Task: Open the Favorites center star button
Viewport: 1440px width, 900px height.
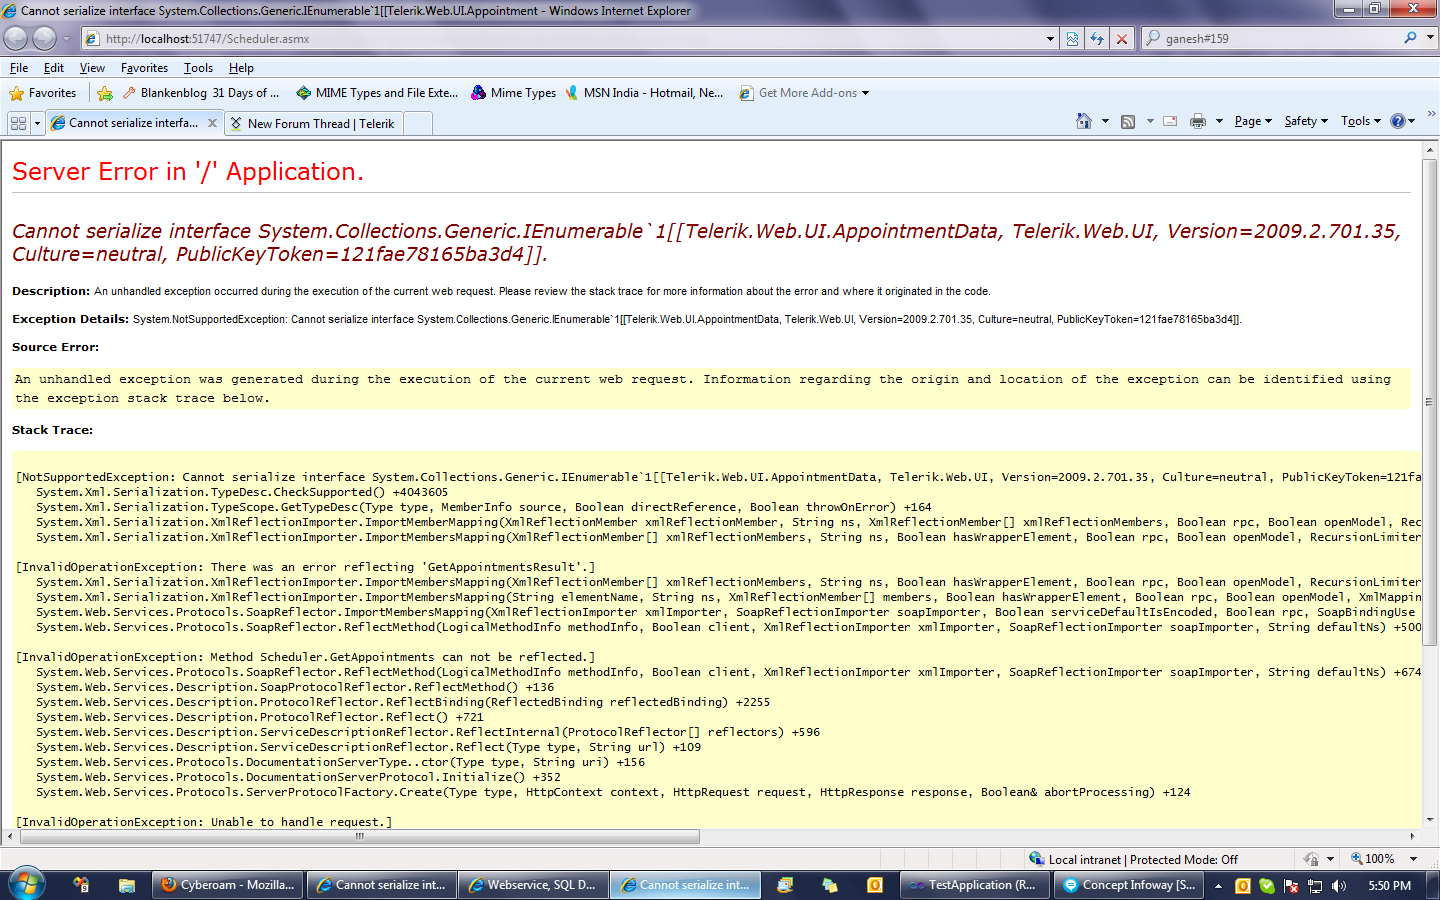Action: (43, 93)
